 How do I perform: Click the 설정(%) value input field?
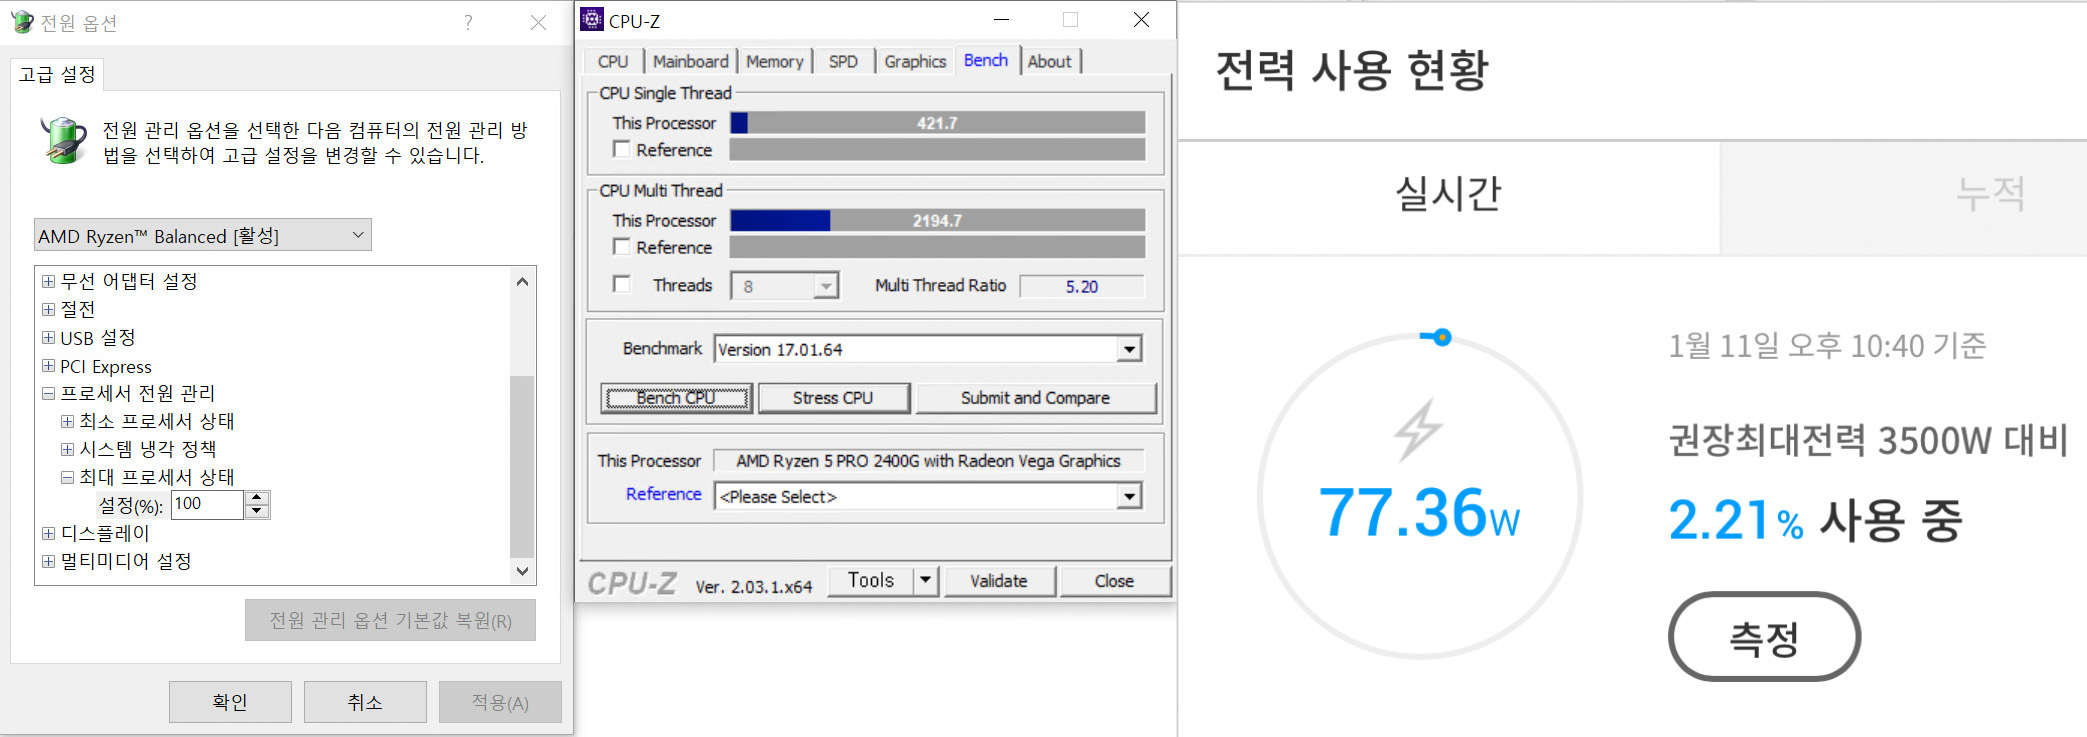(207, 504)
